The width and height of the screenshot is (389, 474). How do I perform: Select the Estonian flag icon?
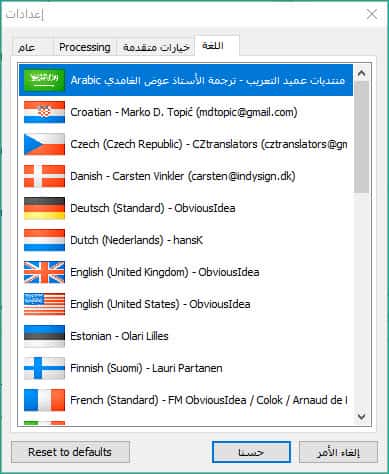(44, 336)
